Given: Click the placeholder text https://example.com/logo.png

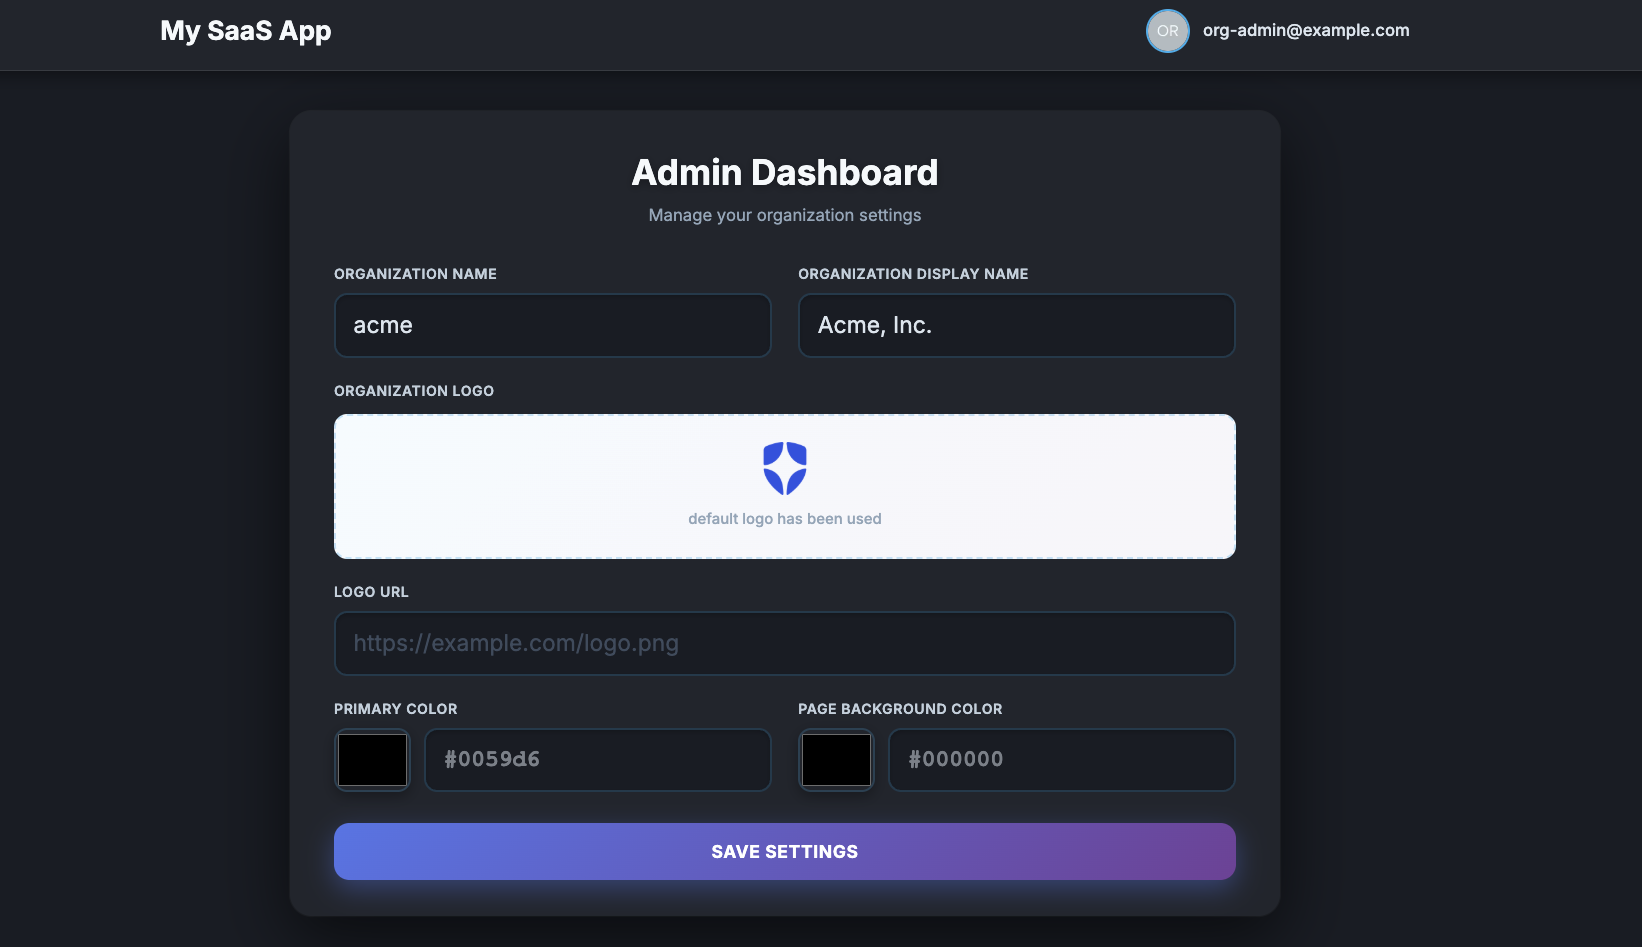Looking at the screenshot, I should point(514,643).
